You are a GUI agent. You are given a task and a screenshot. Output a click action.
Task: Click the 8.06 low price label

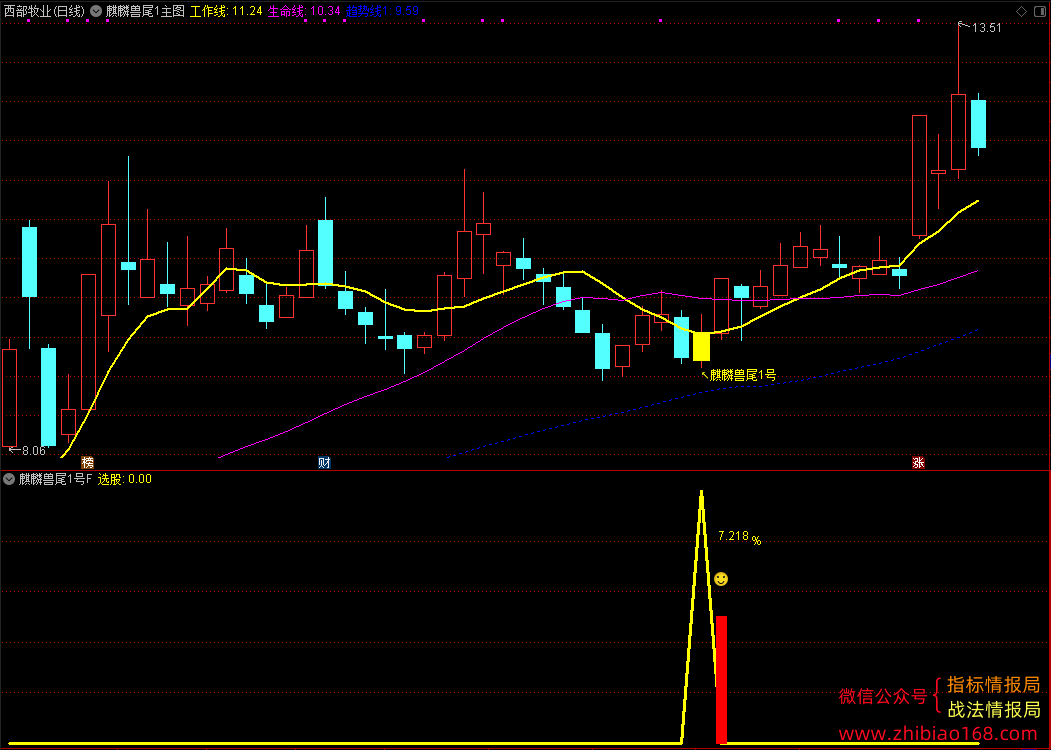[34, 450]
